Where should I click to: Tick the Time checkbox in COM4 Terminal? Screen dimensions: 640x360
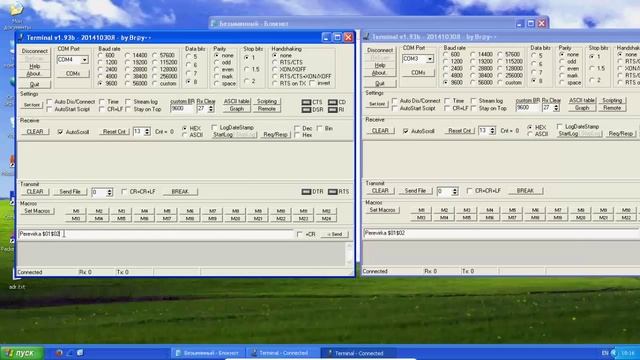tap(102, 102)
